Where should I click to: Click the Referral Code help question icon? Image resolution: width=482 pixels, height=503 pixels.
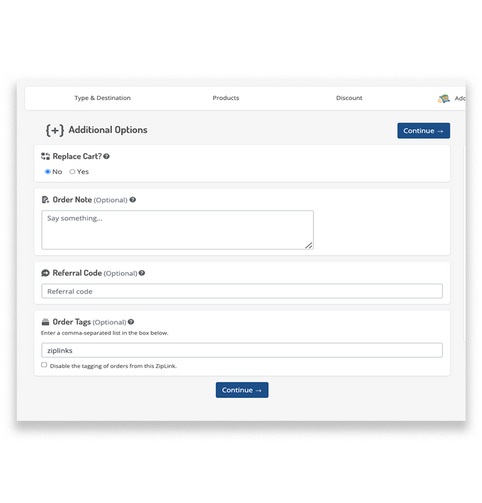[142, 273]
